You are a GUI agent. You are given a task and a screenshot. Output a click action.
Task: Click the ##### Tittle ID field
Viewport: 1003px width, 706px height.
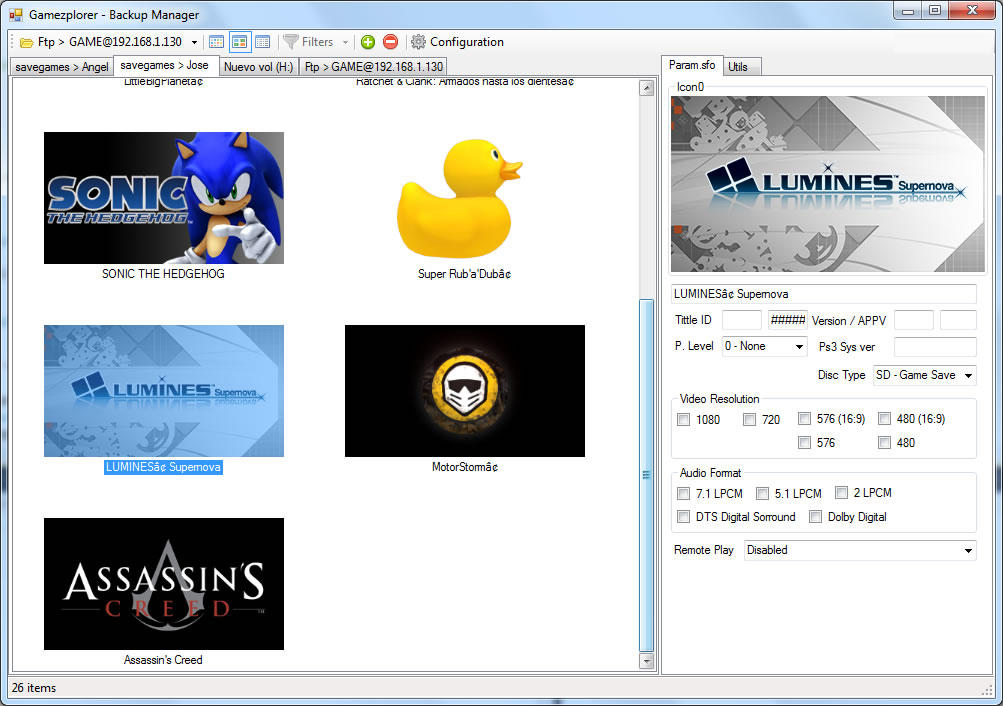coord(787,320)
